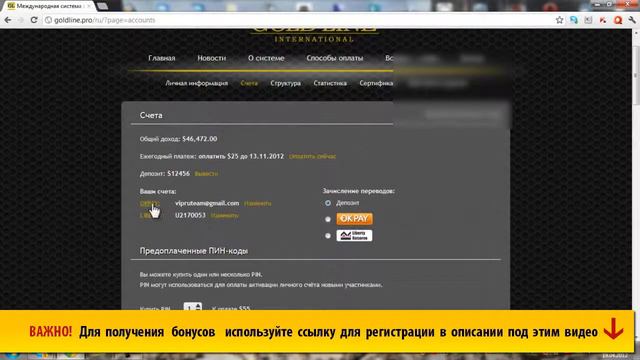The height and width of the screenshot is (360, 640).
Task: Click the address bar URL field
Action: (298, 20)
